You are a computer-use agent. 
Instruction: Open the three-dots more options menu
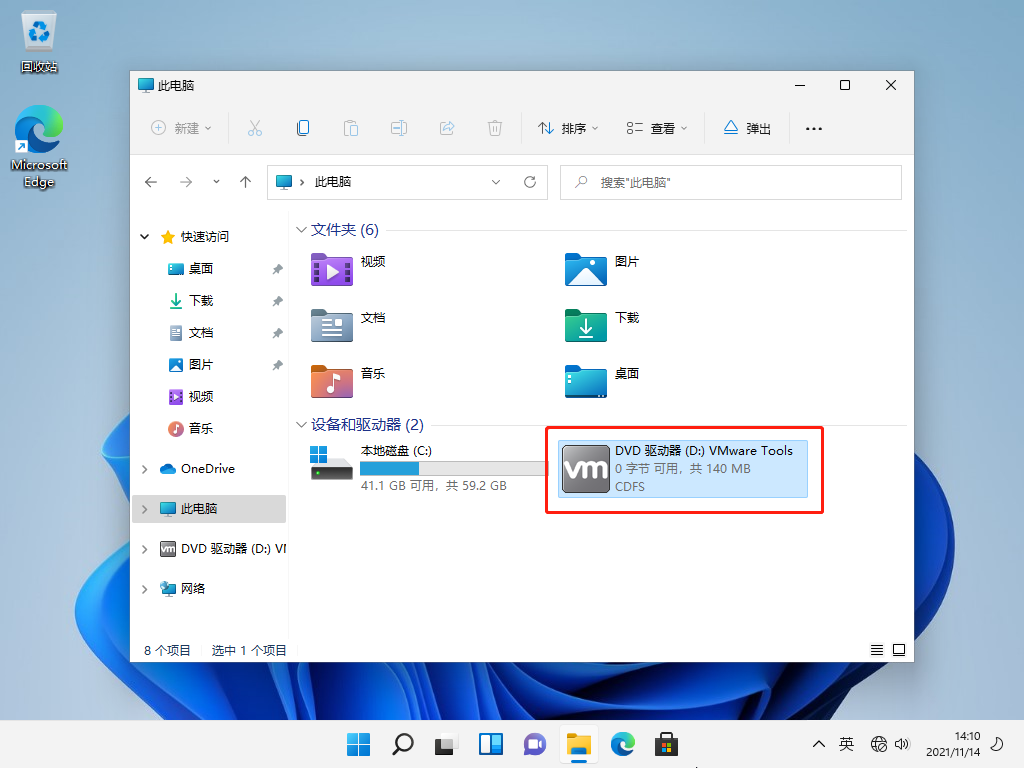pyautogui.click(x=813, y=128)
